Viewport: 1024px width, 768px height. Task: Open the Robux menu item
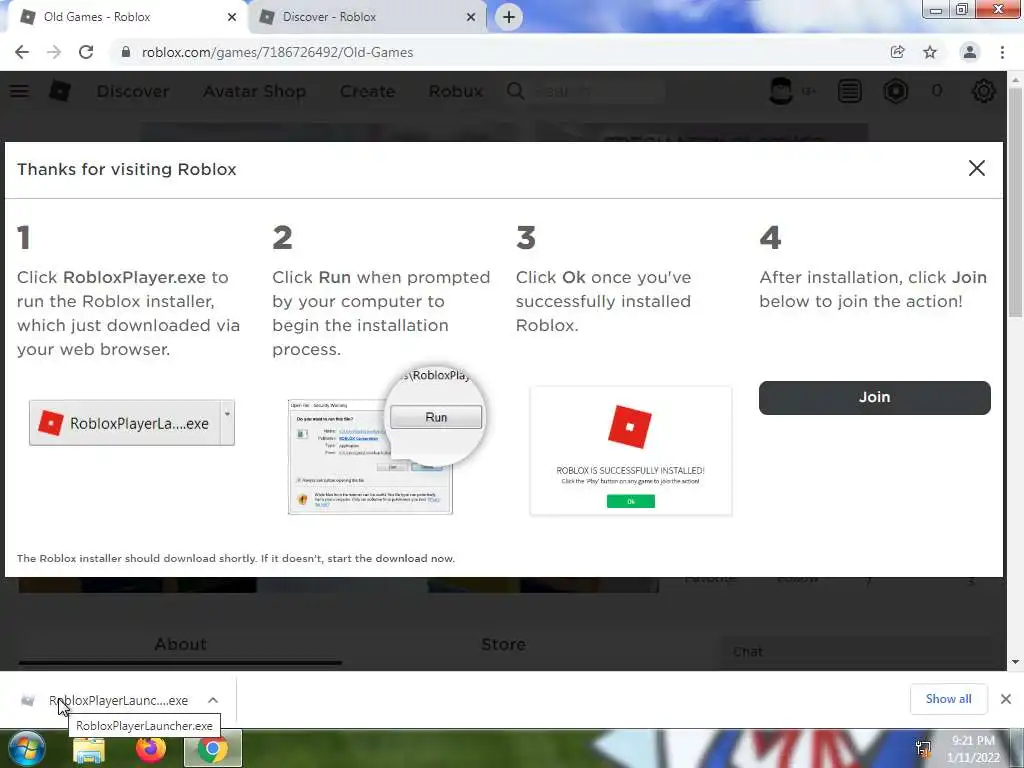pos(456,91)
